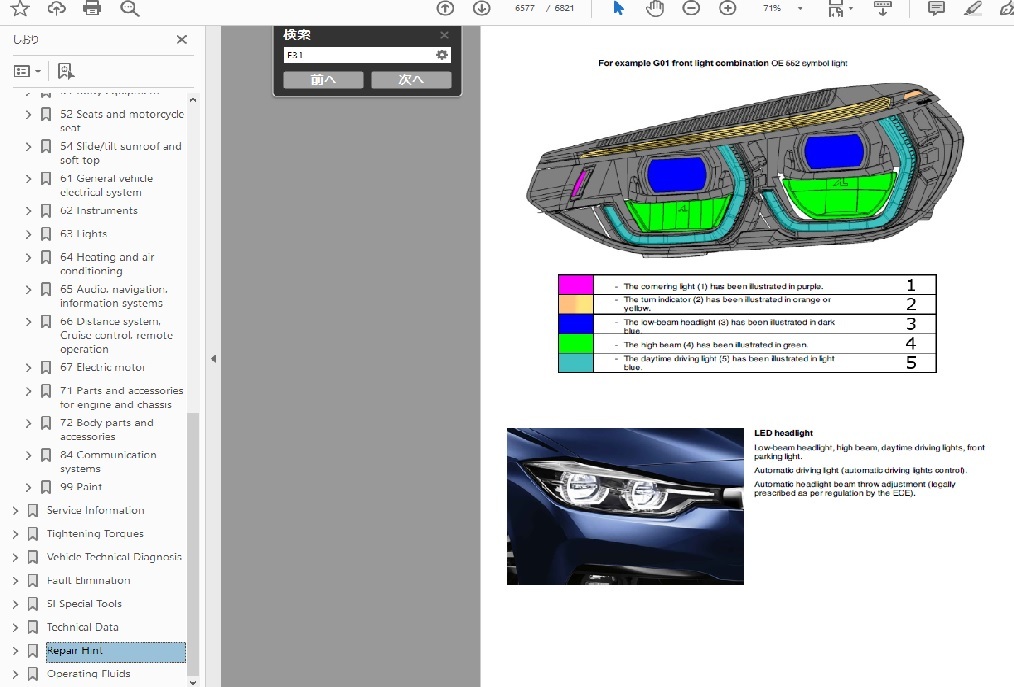
Task: Click the page number field showing 6577
Action: 524,8
